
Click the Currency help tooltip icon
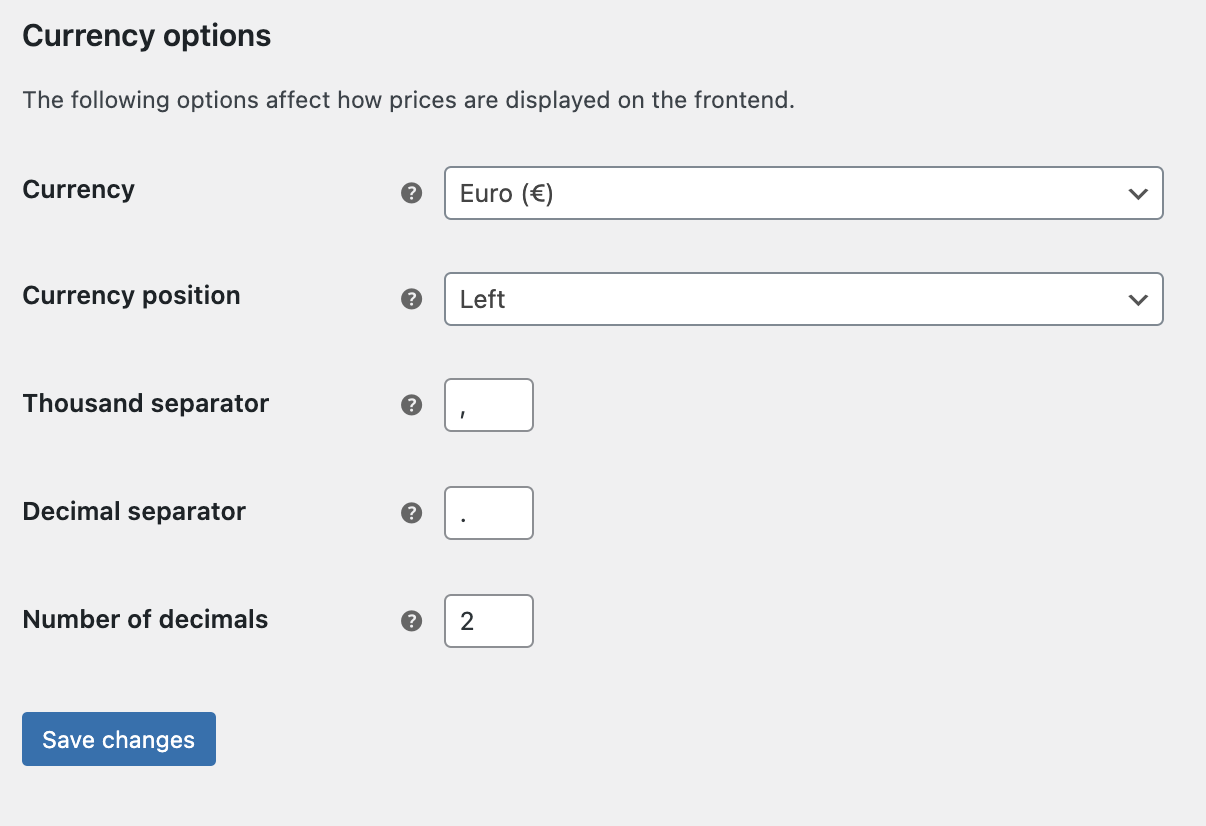coord(411,193)
